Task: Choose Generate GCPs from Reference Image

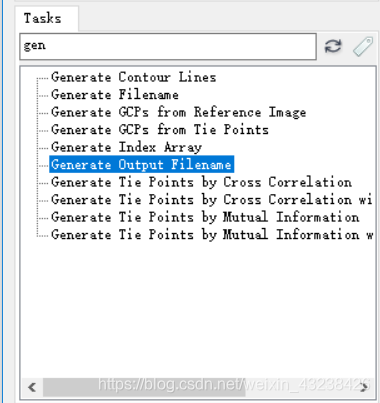Action: point(178,112)
